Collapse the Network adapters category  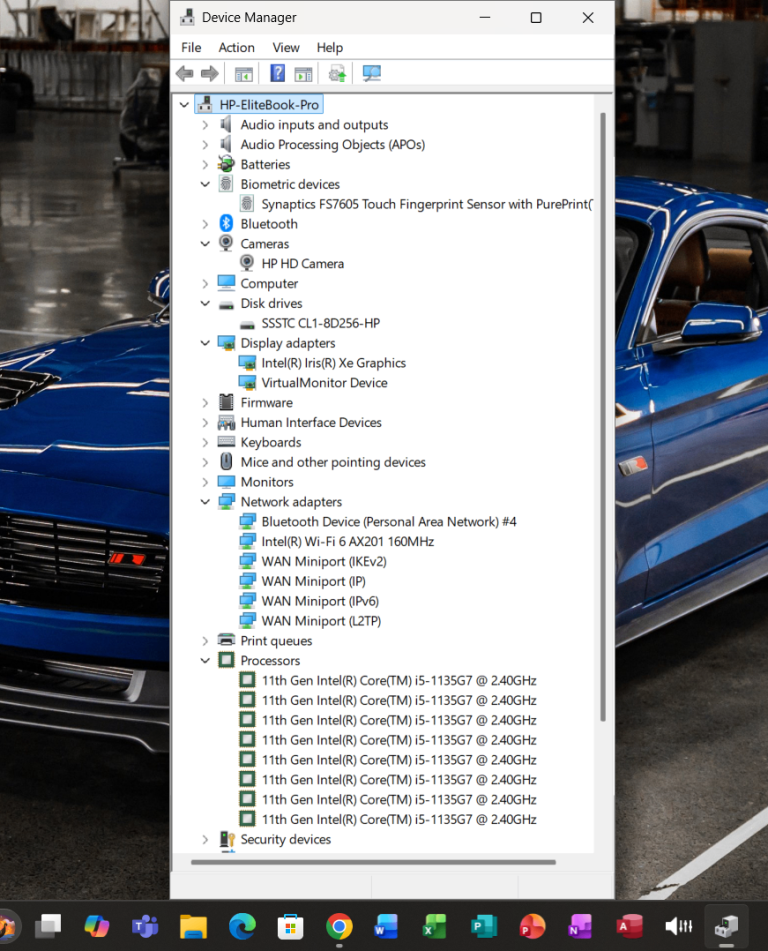pyautogui.click(x=205, y=502)
